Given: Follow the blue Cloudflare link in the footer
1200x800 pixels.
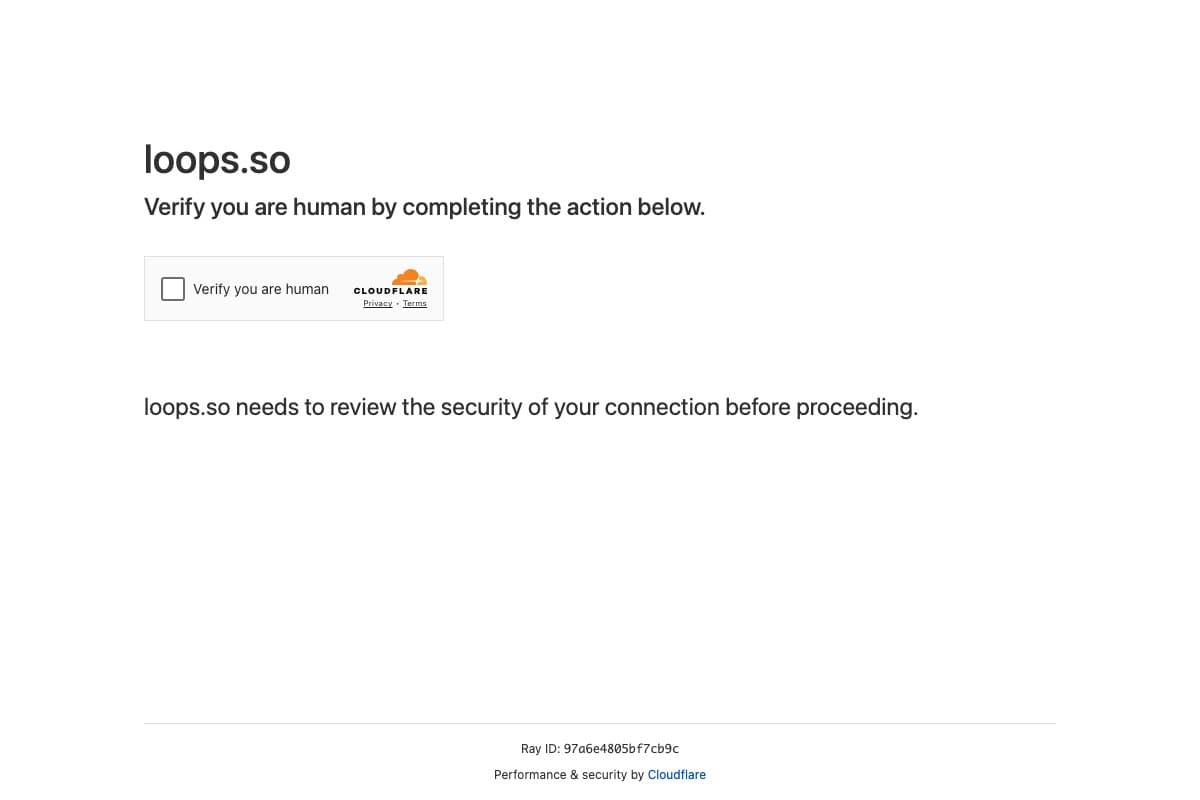Looking at the screenshot, I should (677, 775).
